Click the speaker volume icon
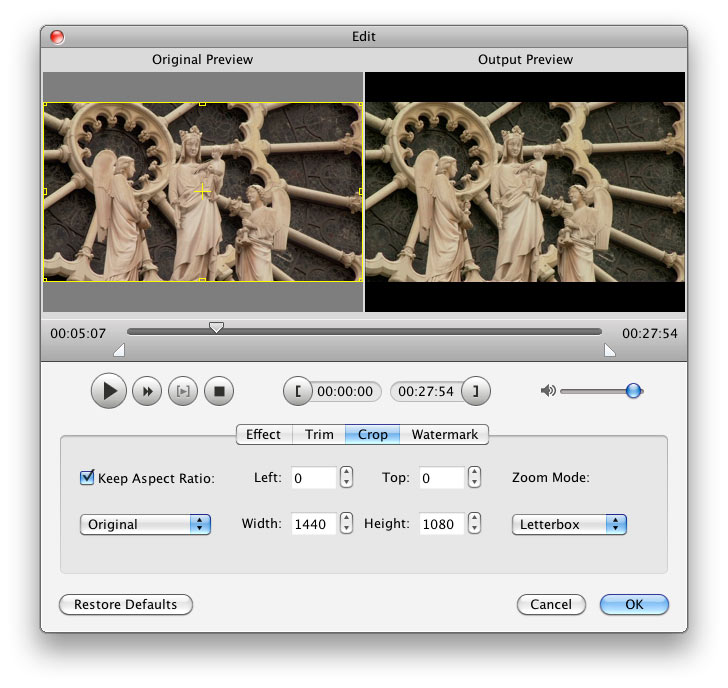728x688 pixels. [548, 391]
